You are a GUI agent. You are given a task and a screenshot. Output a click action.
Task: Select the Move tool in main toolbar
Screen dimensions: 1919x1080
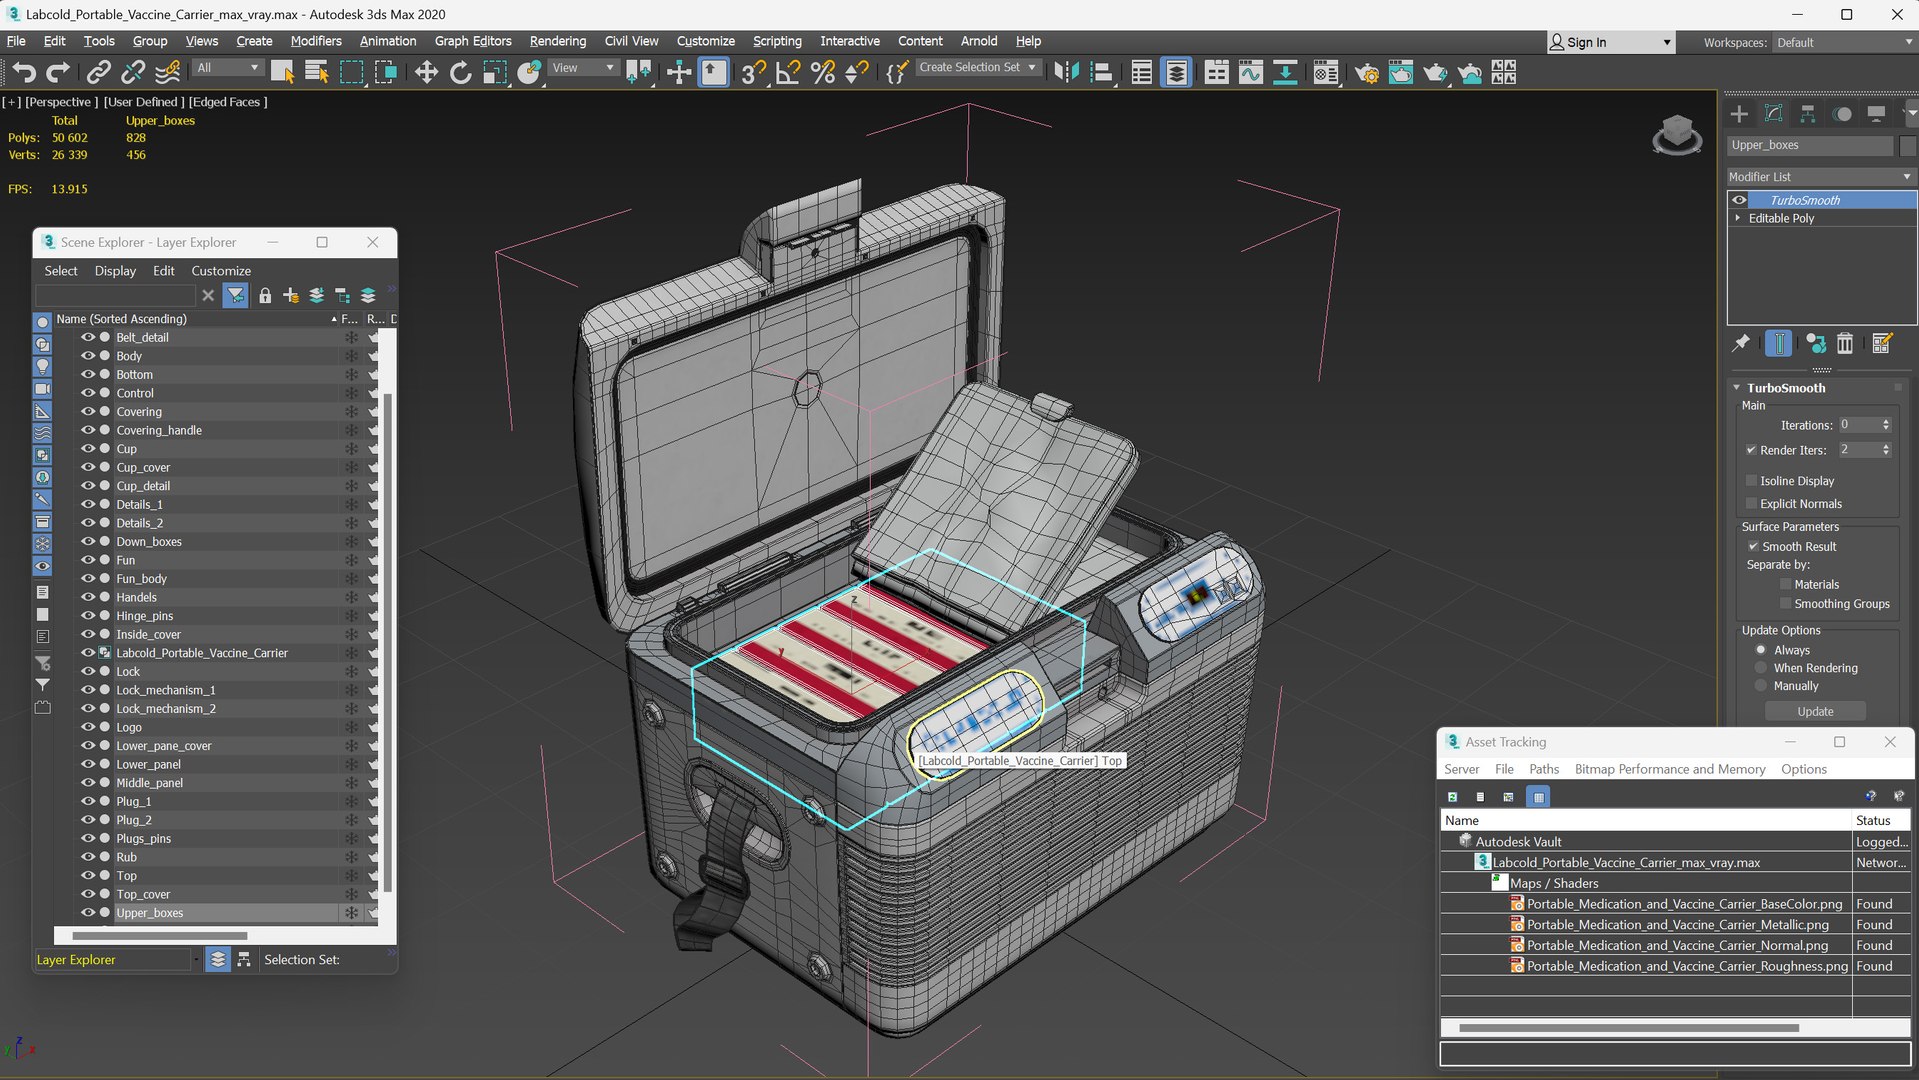[x=426, y=72]
